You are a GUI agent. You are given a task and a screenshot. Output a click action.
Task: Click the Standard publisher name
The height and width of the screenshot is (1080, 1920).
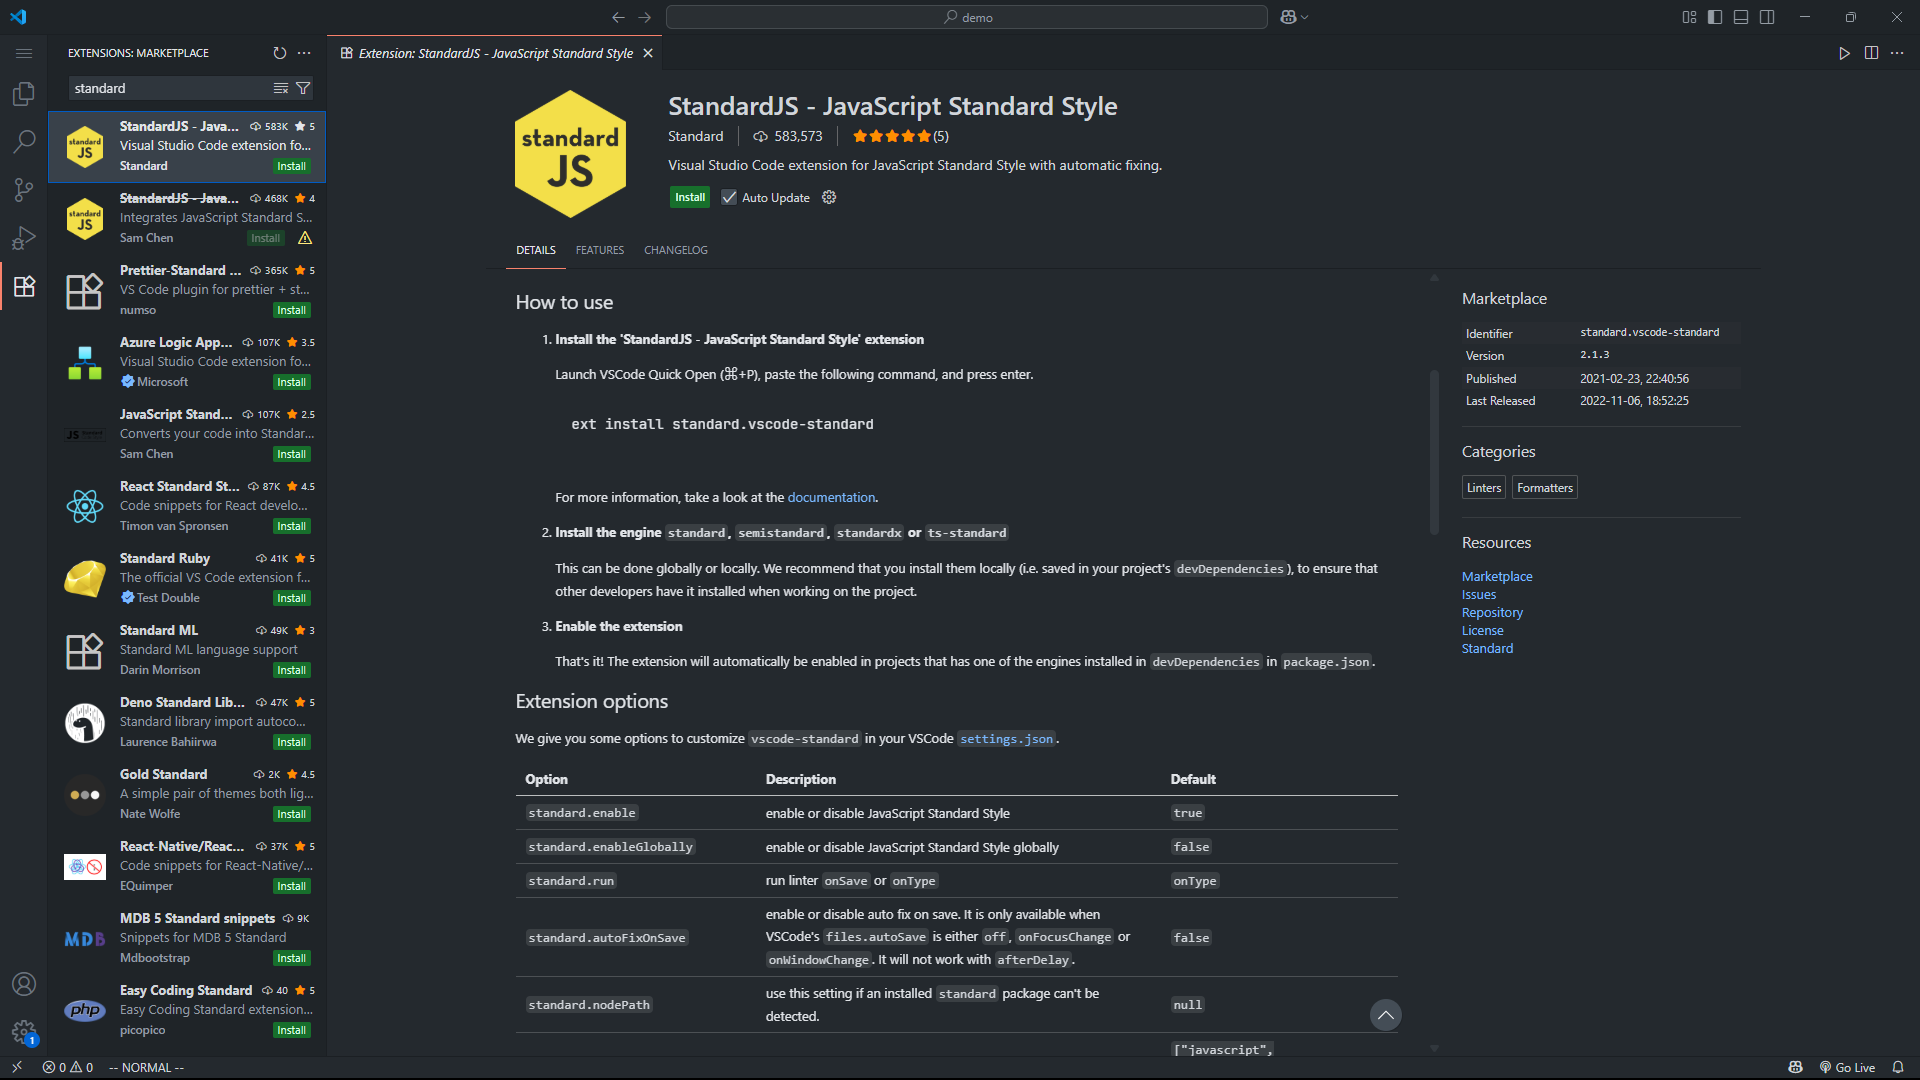tap(696, 136)
